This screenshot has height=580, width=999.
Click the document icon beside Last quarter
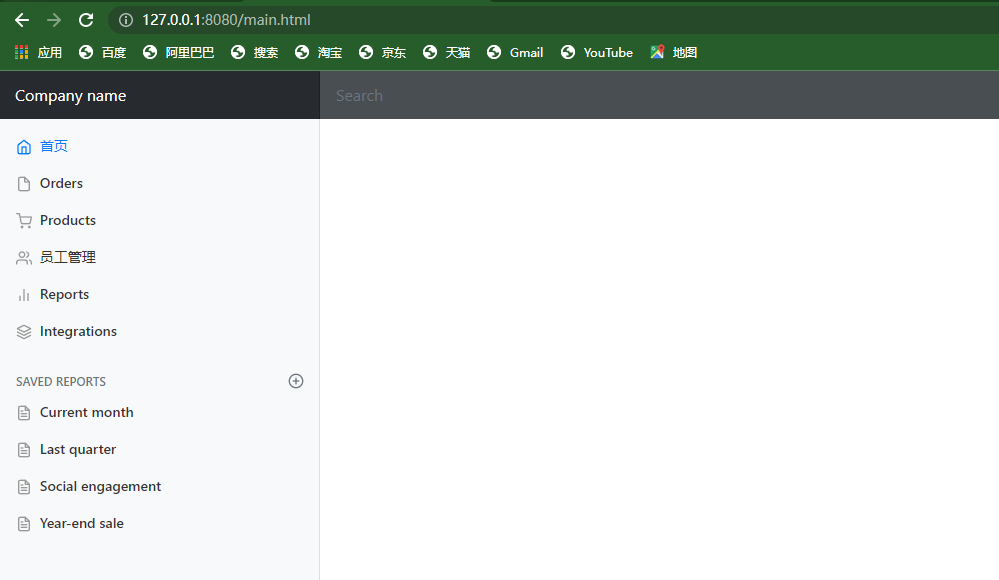(24, 450)
